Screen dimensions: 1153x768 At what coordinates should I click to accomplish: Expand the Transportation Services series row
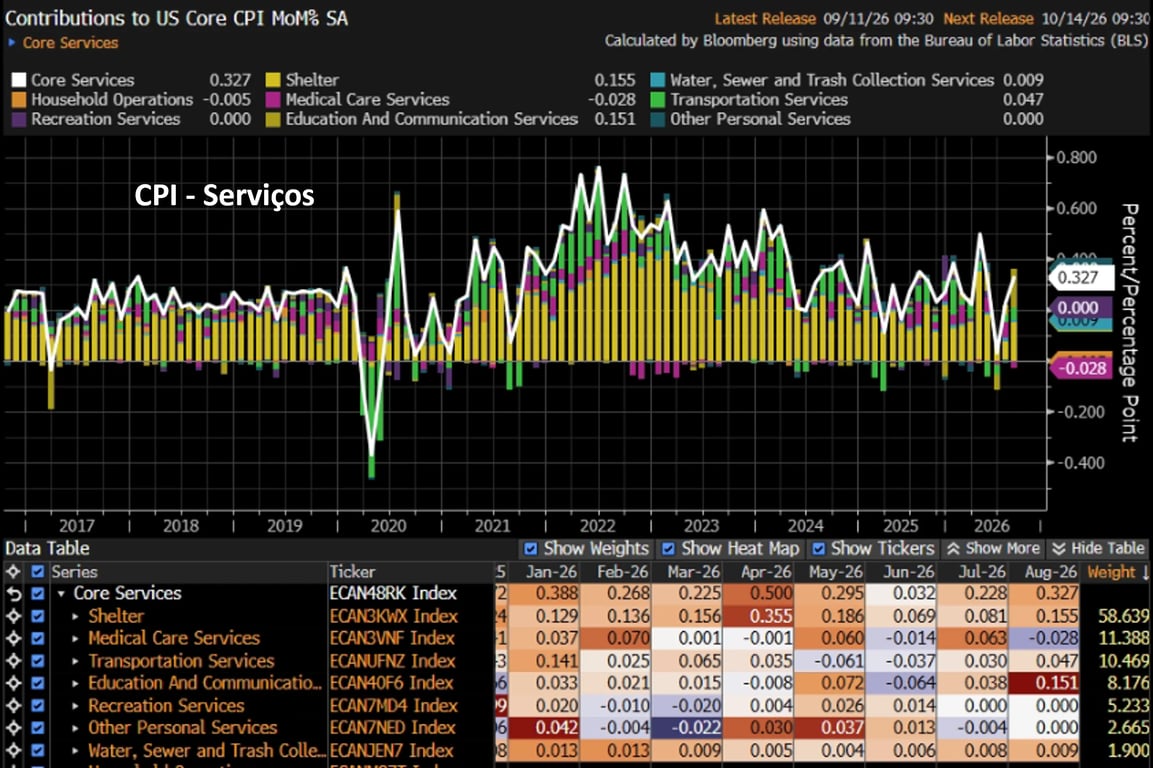point(76,661)
